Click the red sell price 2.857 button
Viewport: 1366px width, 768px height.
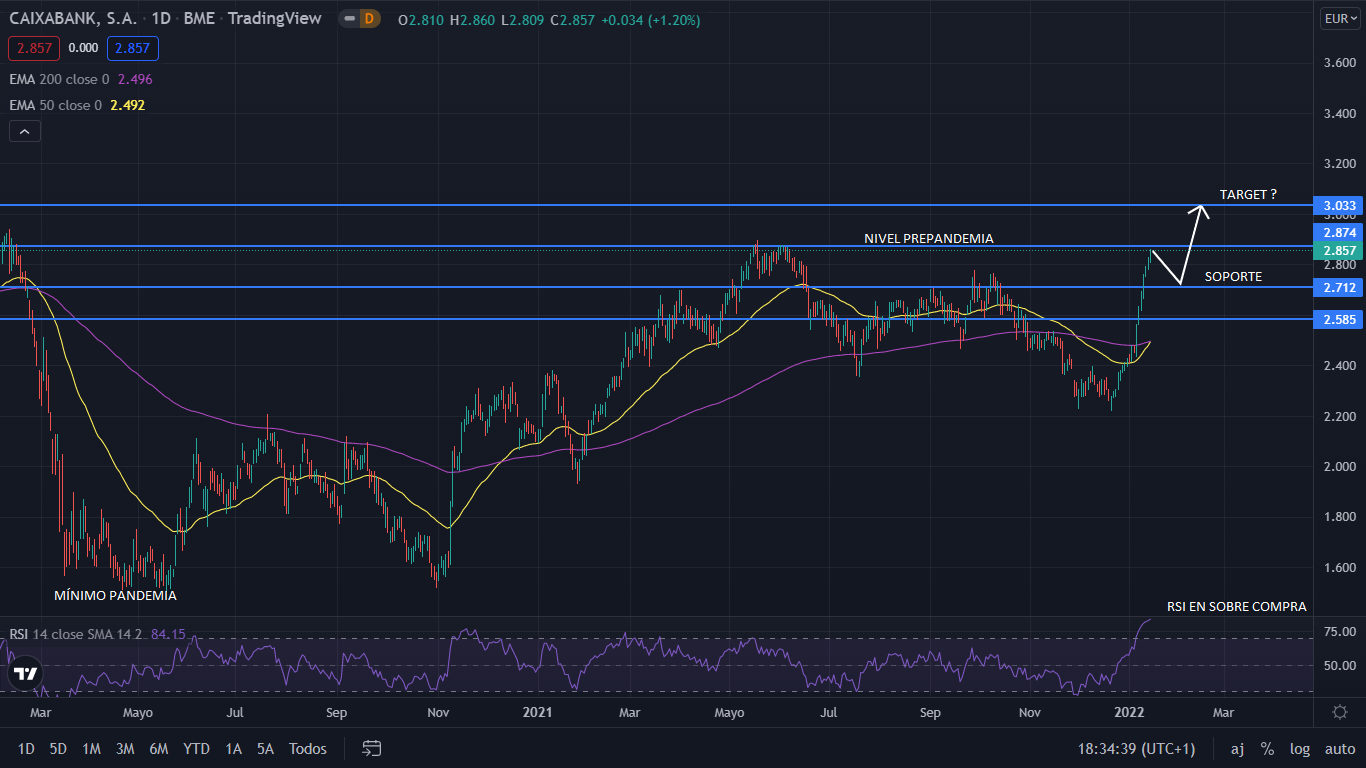34,48
